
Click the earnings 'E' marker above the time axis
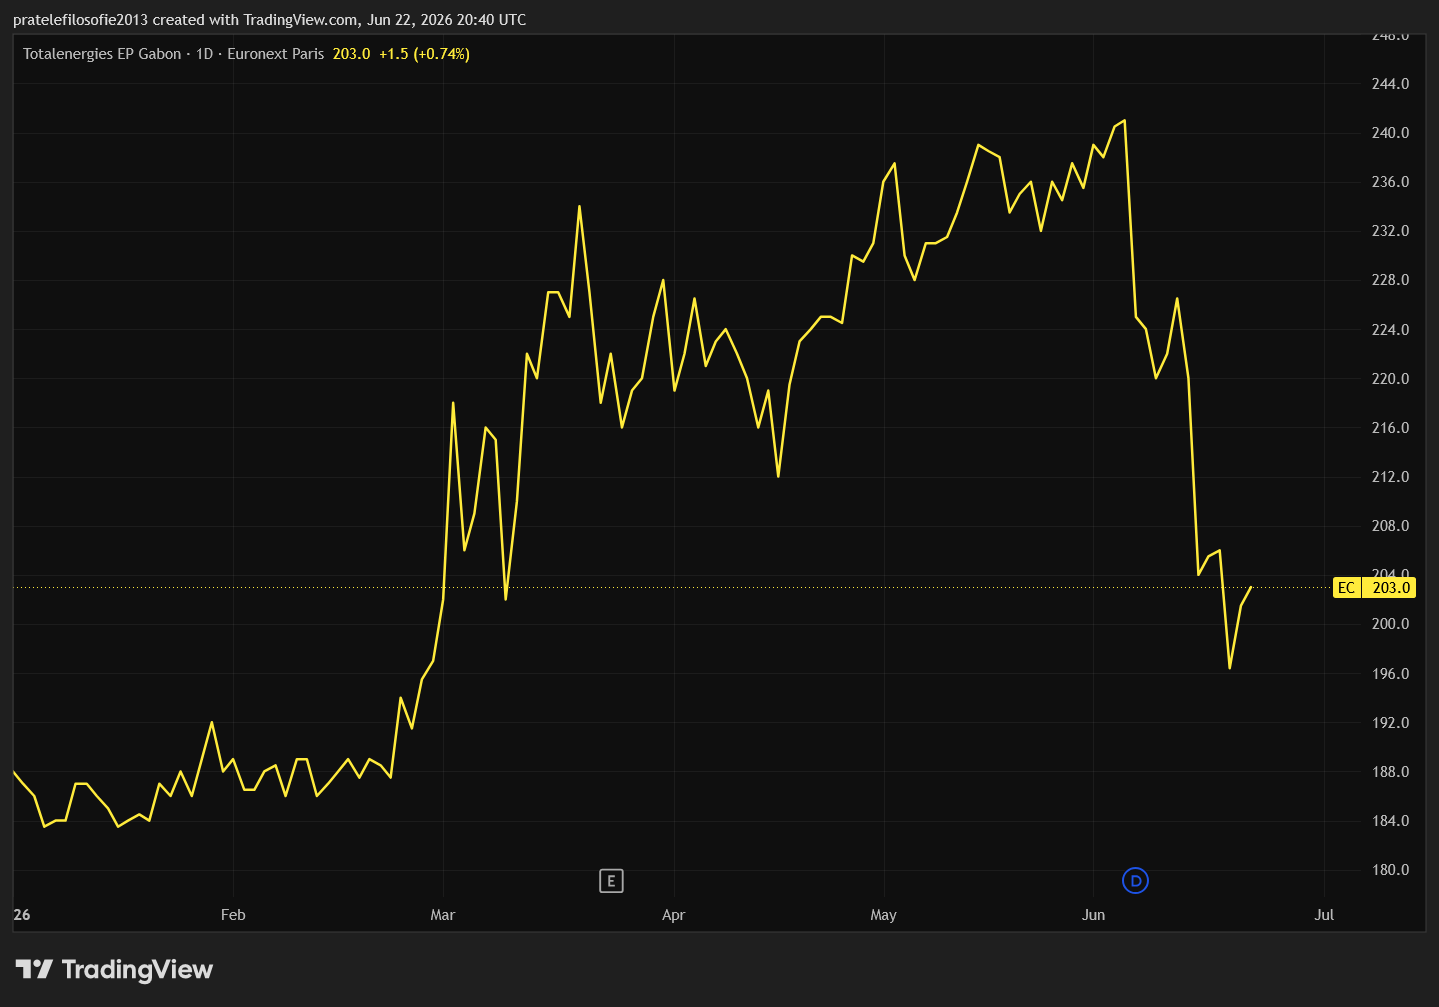tap(611, 881)
